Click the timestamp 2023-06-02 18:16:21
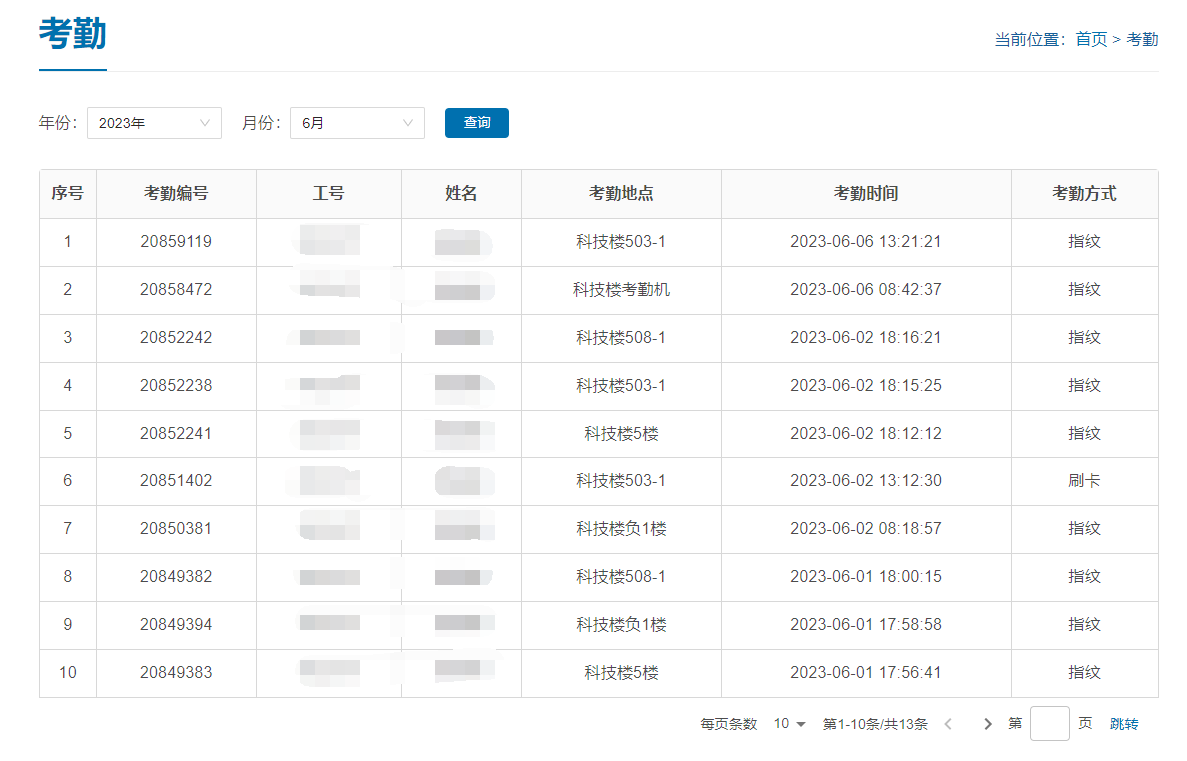The image size is (1187, 761). click(x=865, y=338)
